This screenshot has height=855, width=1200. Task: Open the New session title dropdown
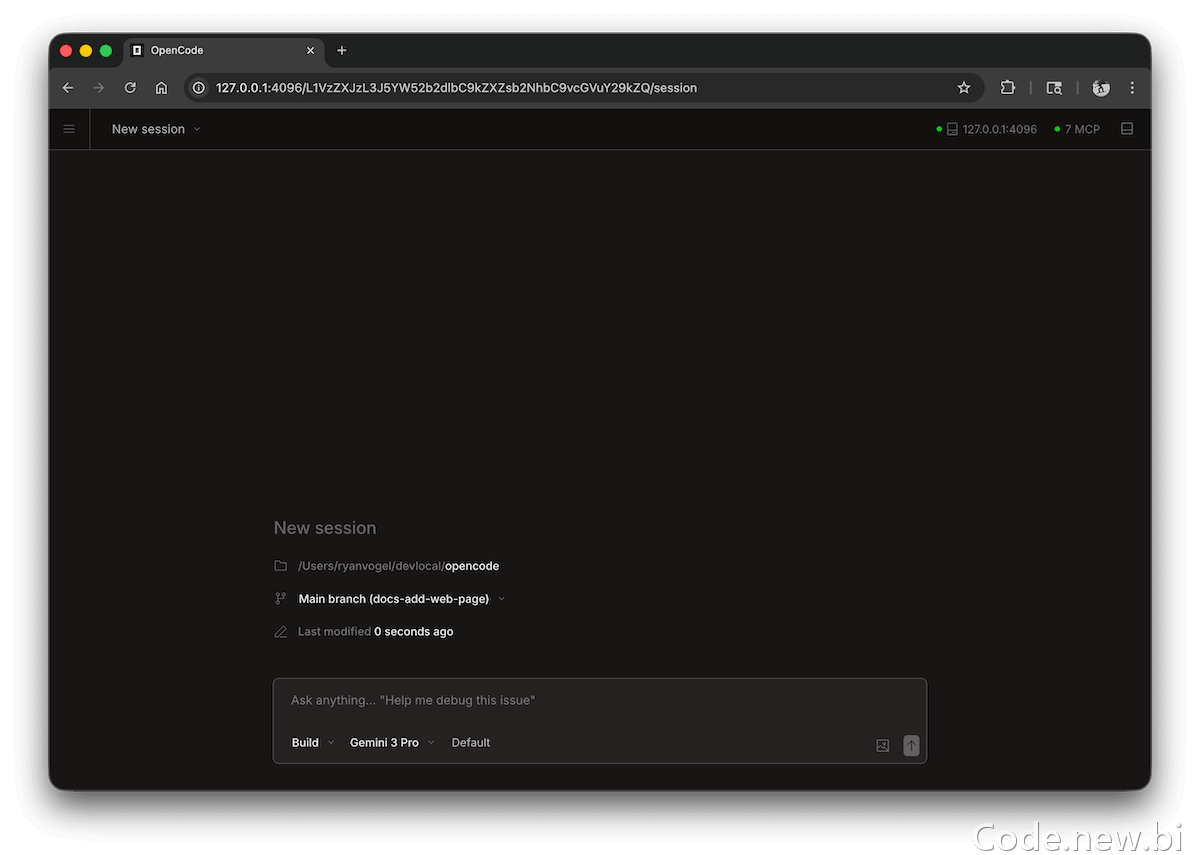point(156,129)
